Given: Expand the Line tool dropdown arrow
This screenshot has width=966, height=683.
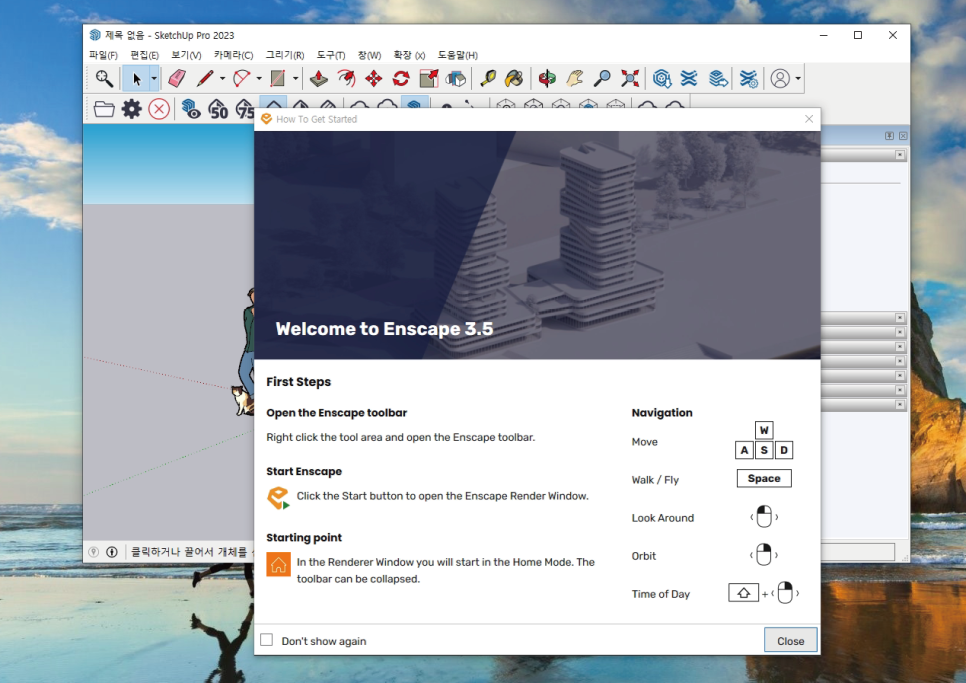Looking at the screenshot, I should point(222,79).
